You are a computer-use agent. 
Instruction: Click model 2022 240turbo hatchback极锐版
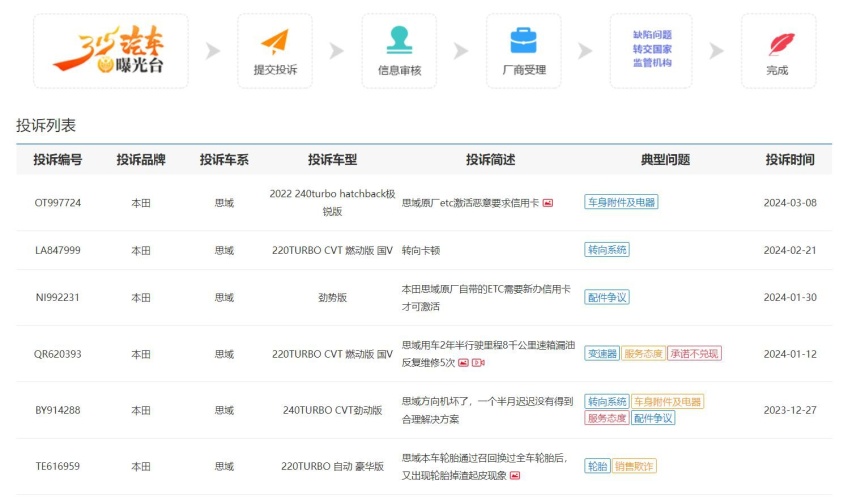click(x=332, y=202)
